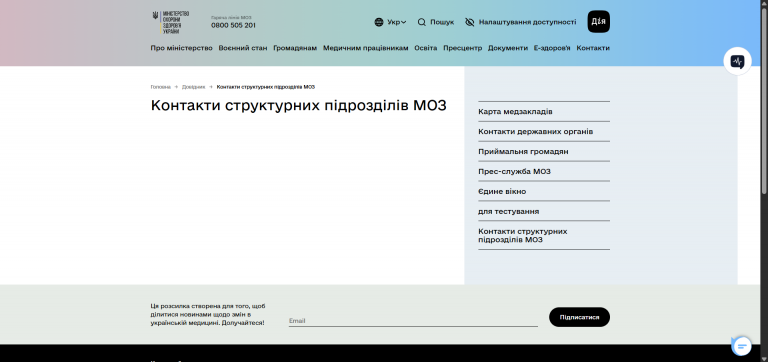This screenshot has height=362, width=768.
Task: Open Налаштування доступності settings
Action: [x=528, y=22]
